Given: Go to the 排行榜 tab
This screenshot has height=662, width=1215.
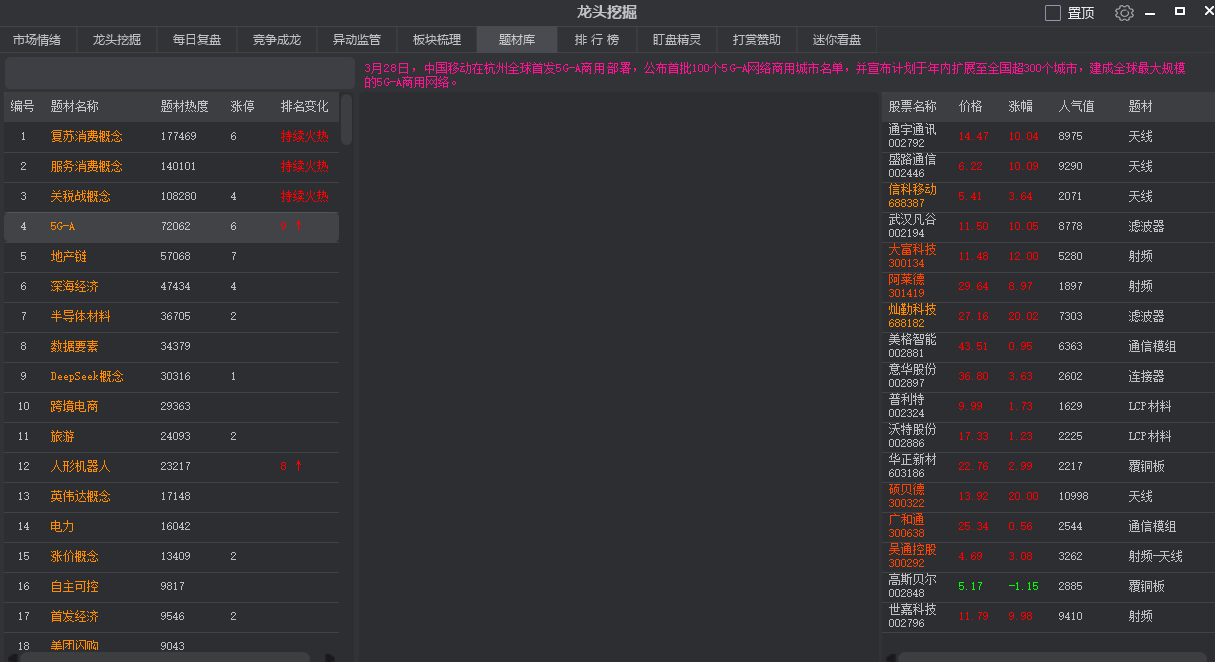Looking at the screenshot, I should click(x=597, y=40).
